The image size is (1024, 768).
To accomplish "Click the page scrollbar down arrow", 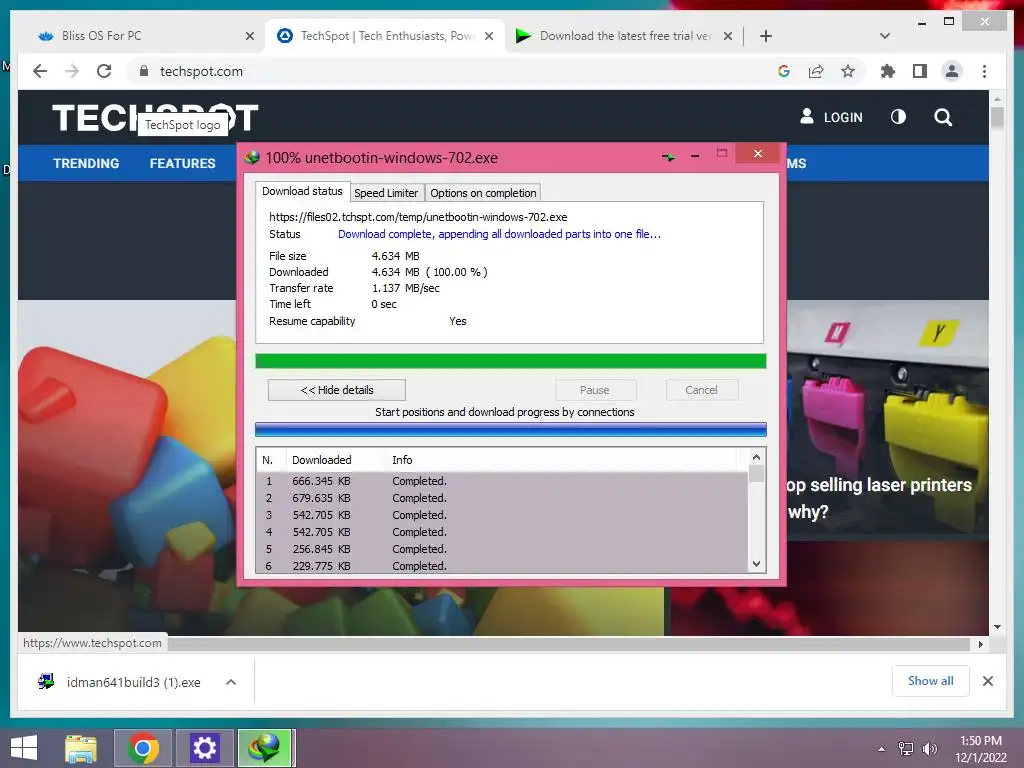I will 997,627.
